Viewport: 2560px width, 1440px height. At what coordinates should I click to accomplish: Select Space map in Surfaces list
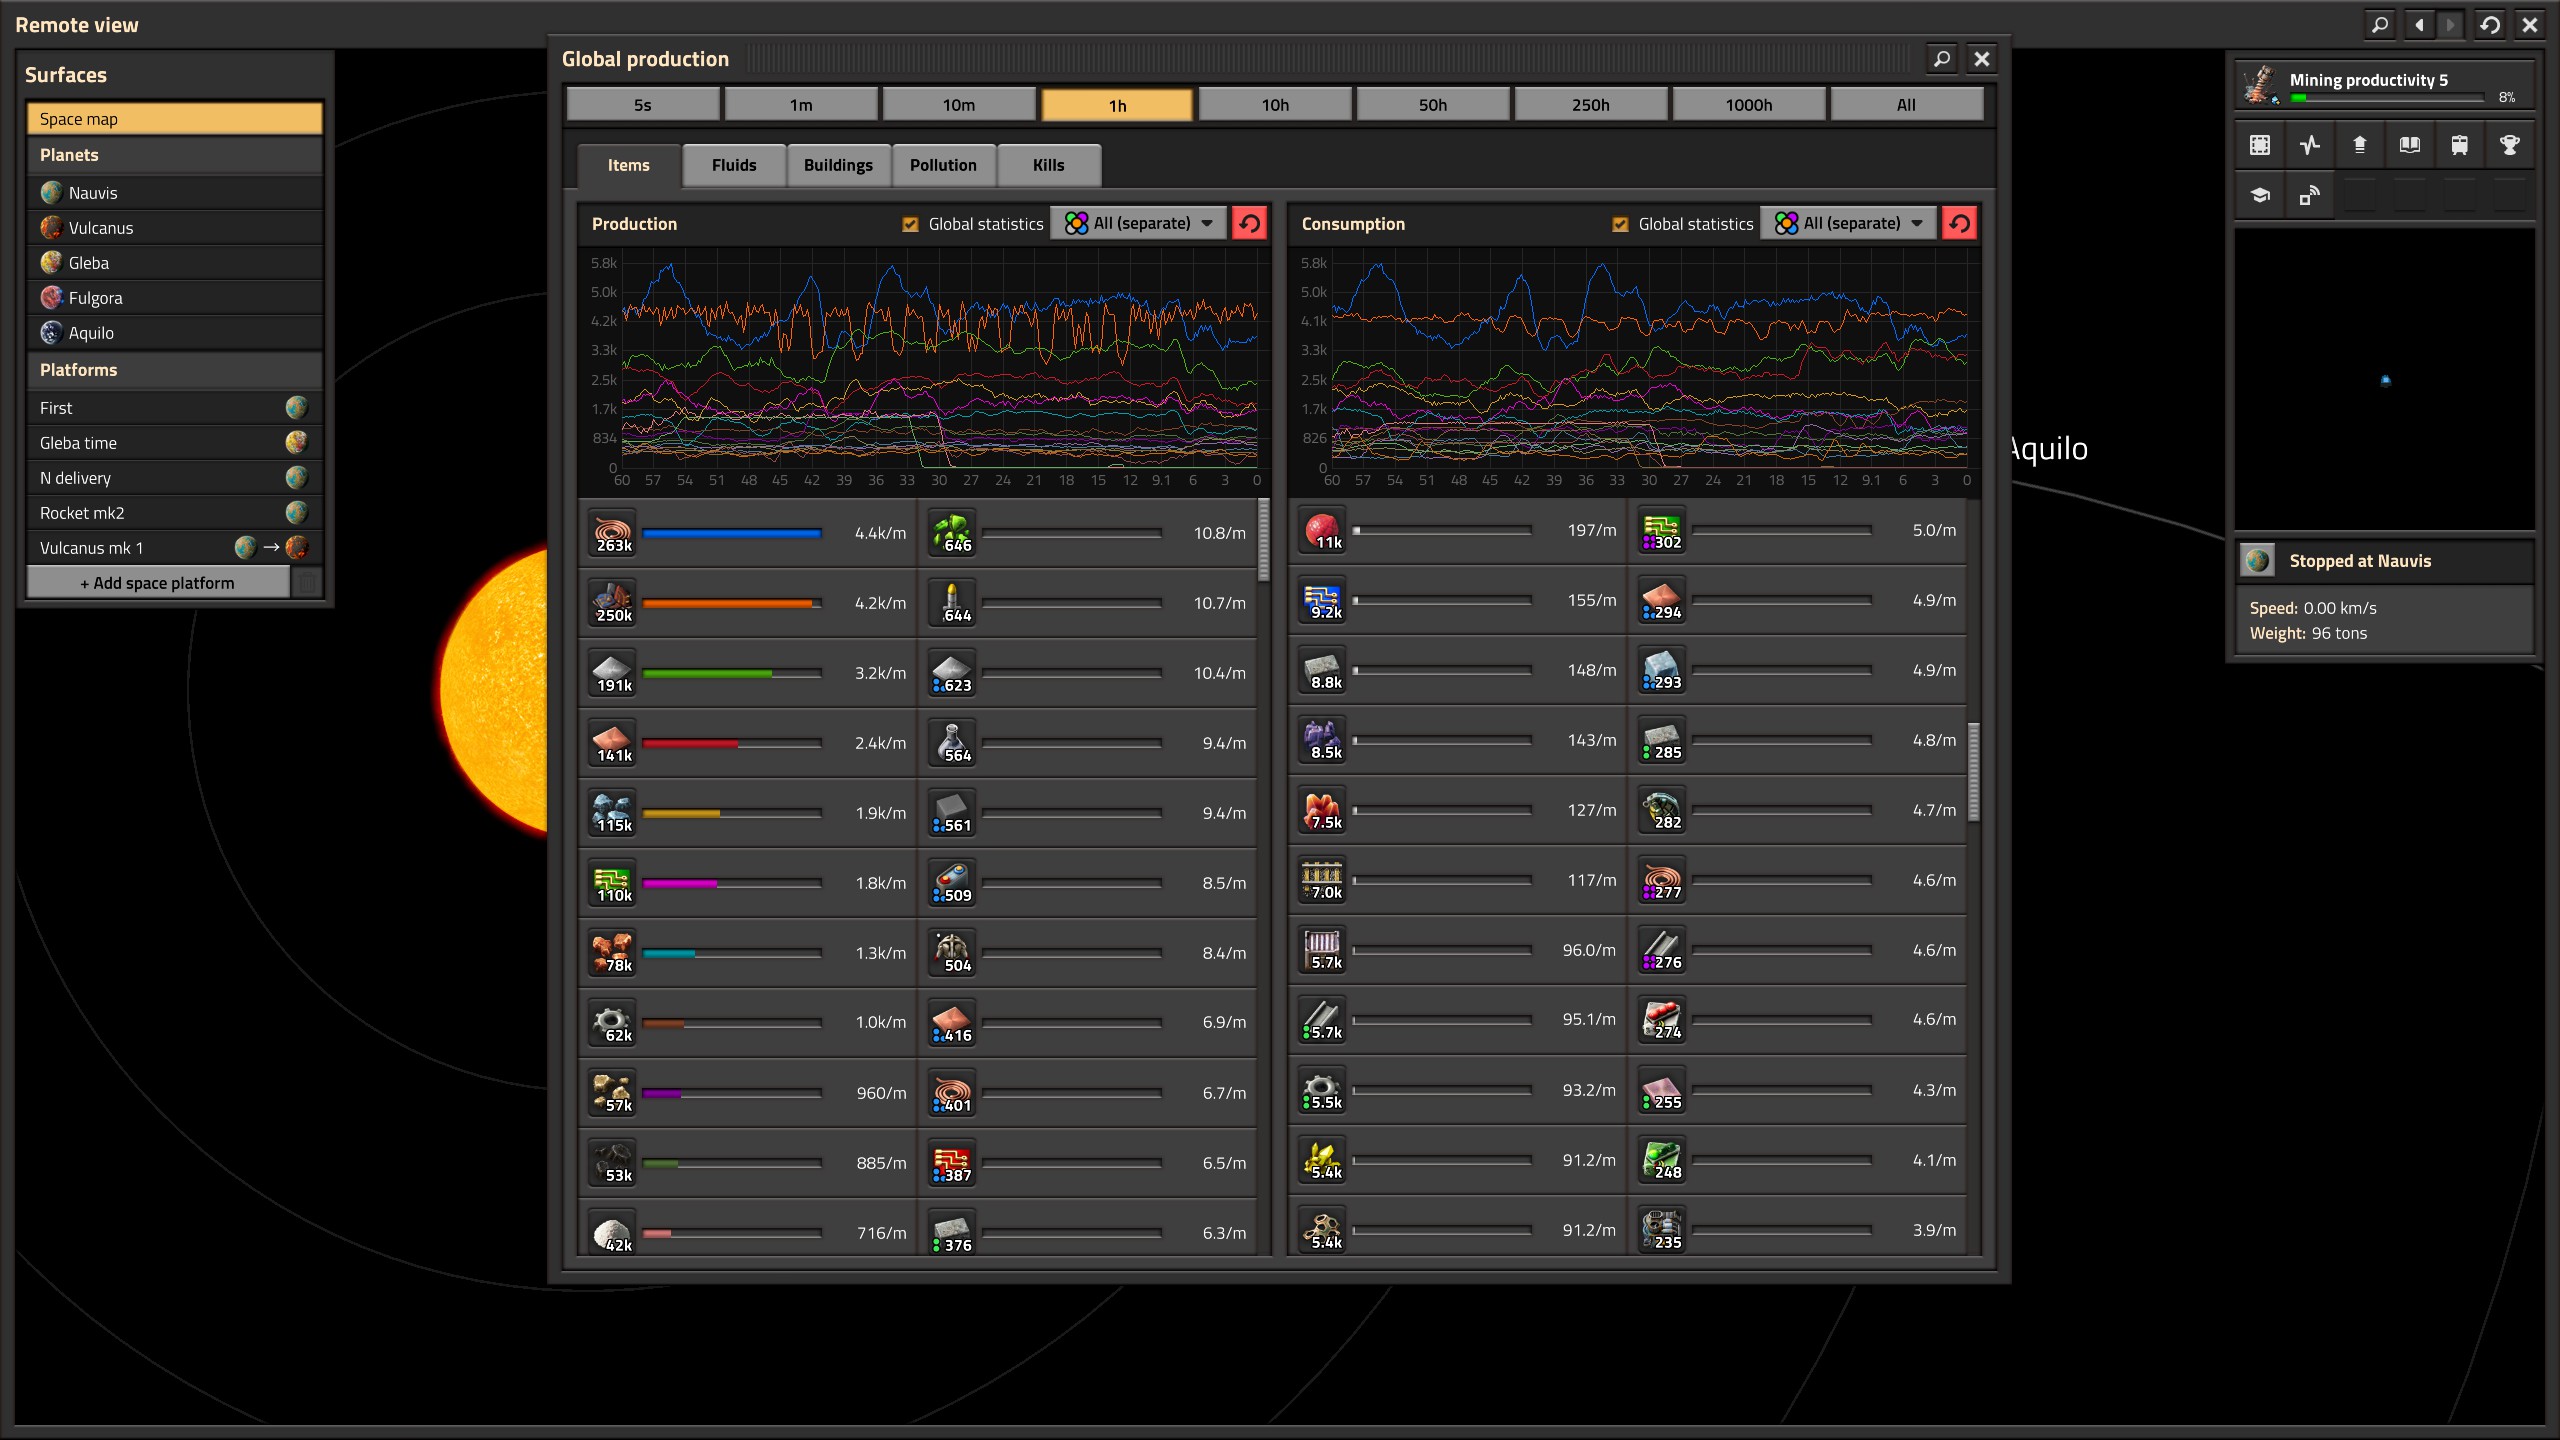coord(175,119)
